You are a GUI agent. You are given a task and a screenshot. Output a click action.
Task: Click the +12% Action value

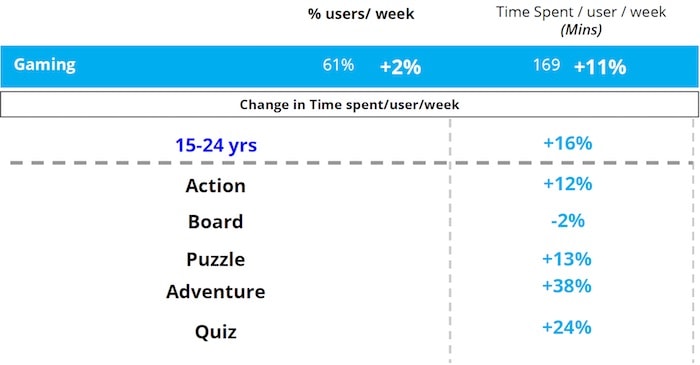[567, 183]
